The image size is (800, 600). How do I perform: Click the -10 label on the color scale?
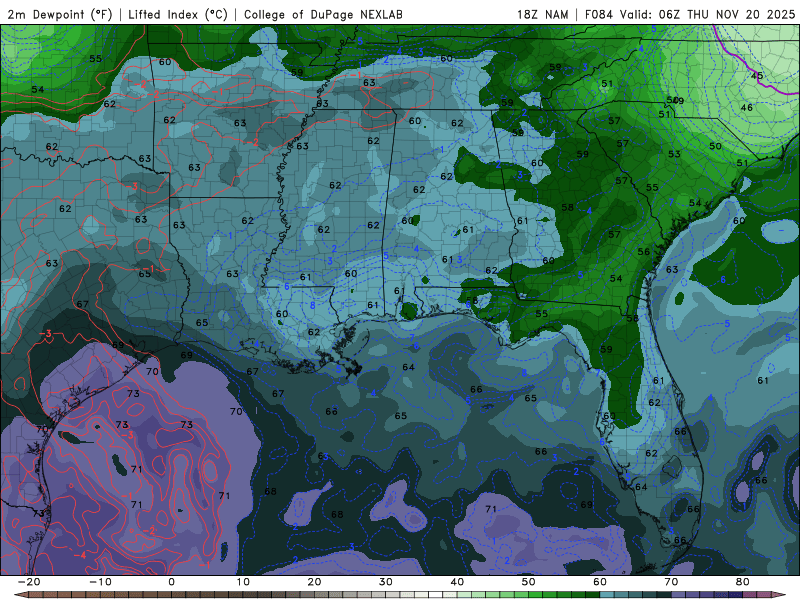(100, 582)
